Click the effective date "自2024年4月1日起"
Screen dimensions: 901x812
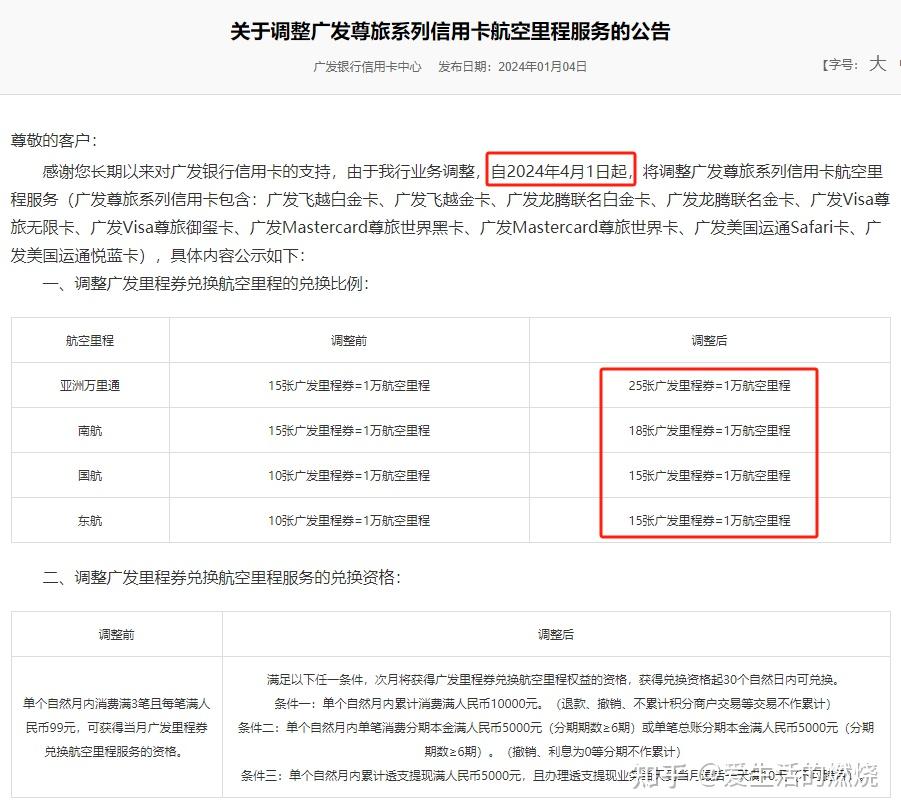coord(561,171)
